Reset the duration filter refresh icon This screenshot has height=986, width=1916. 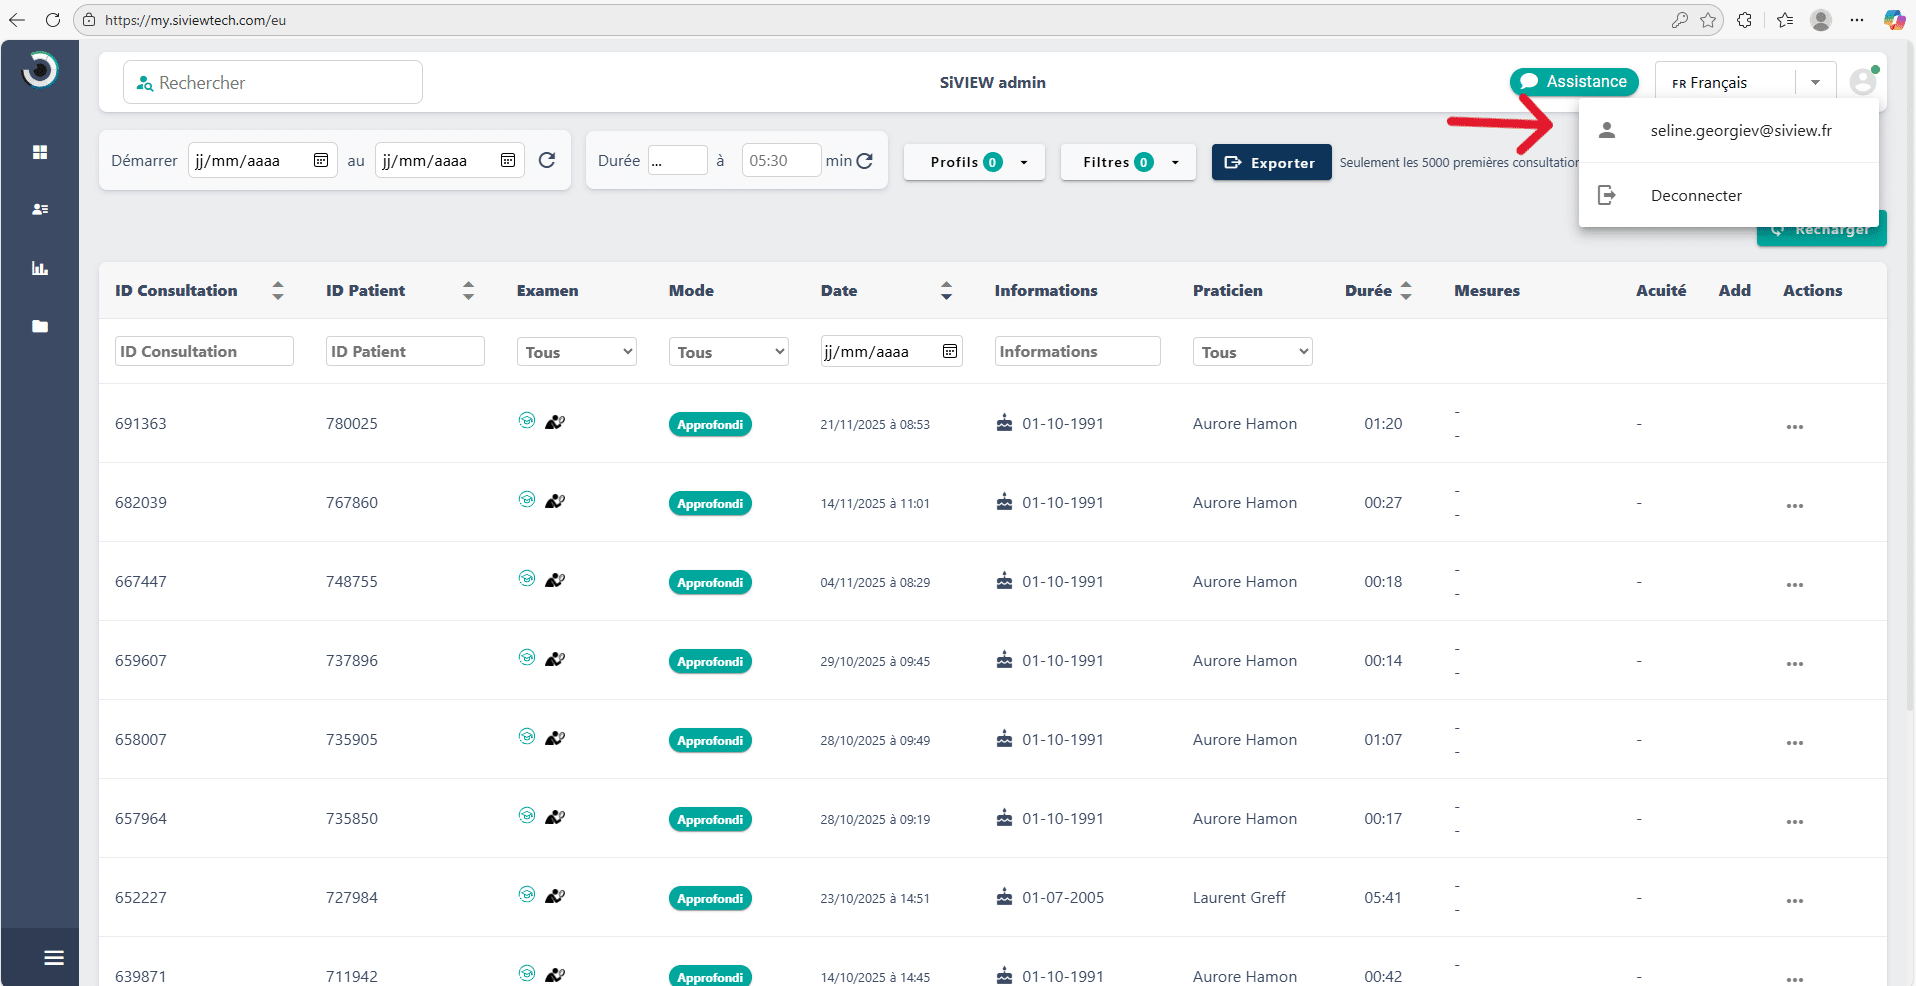click(865, 160)
